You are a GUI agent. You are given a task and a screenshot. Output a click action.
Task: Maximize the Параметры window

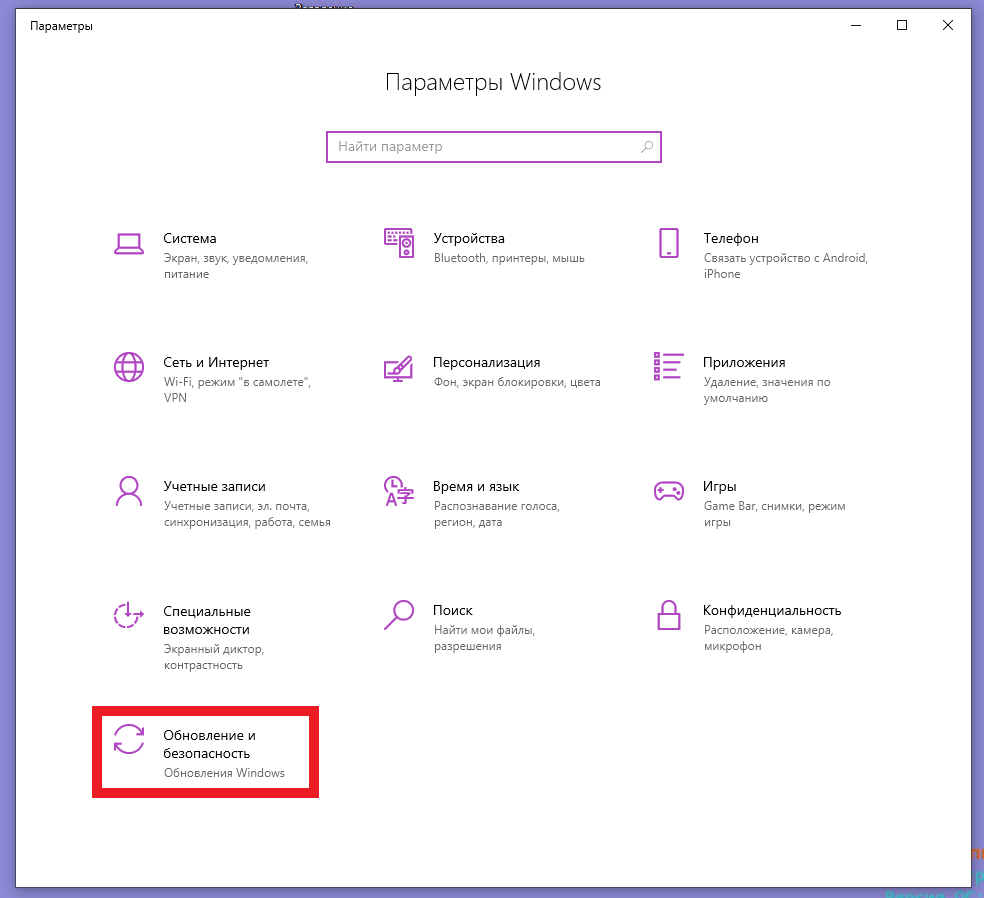coord(902,26)
